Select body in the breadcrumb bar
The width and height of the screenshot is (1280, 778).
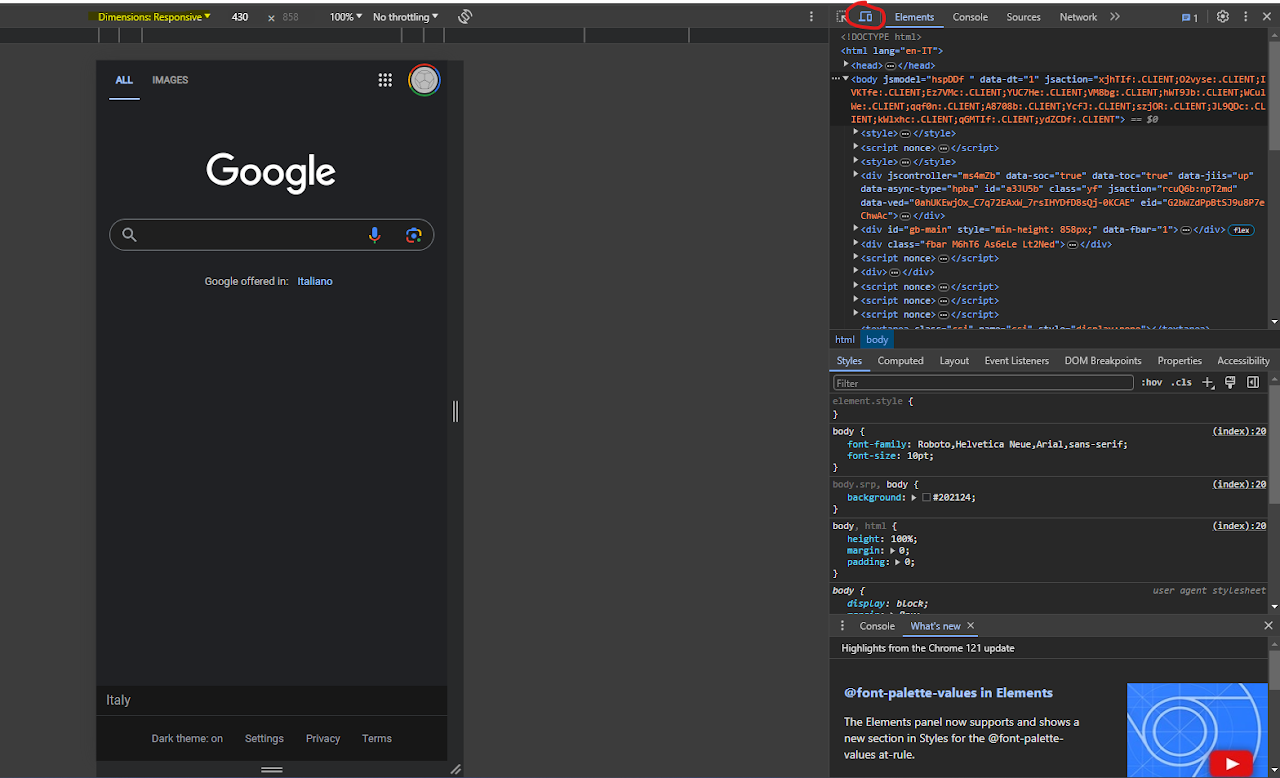877,340
